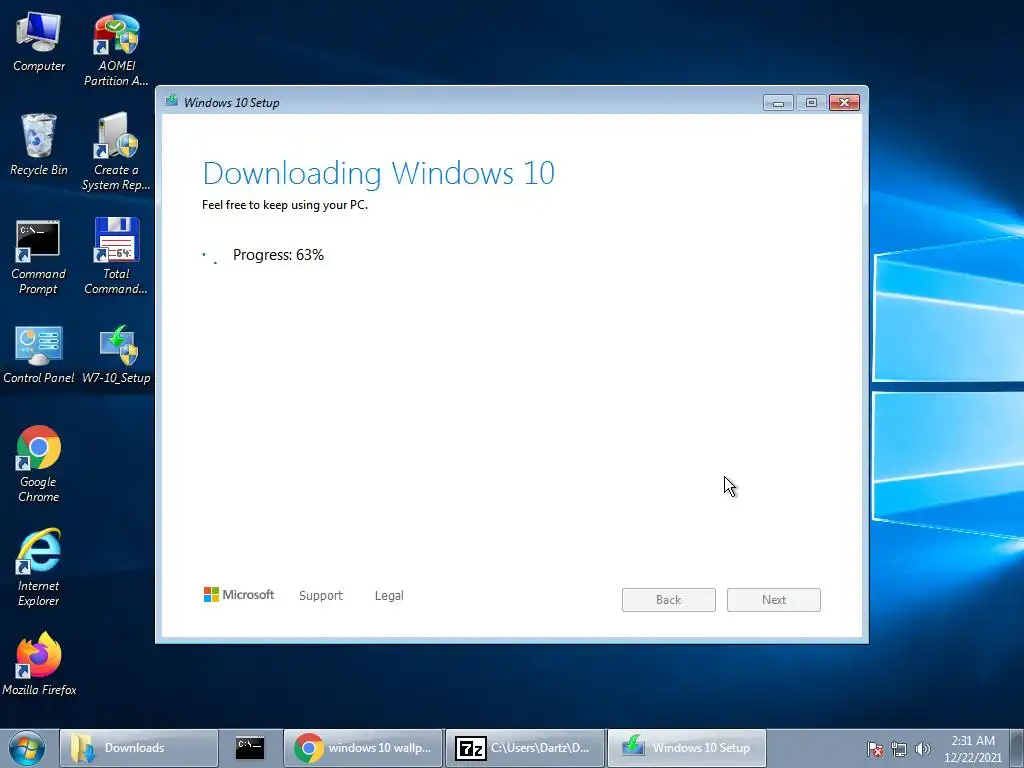Click the Back button in Setup

[669, 600]
